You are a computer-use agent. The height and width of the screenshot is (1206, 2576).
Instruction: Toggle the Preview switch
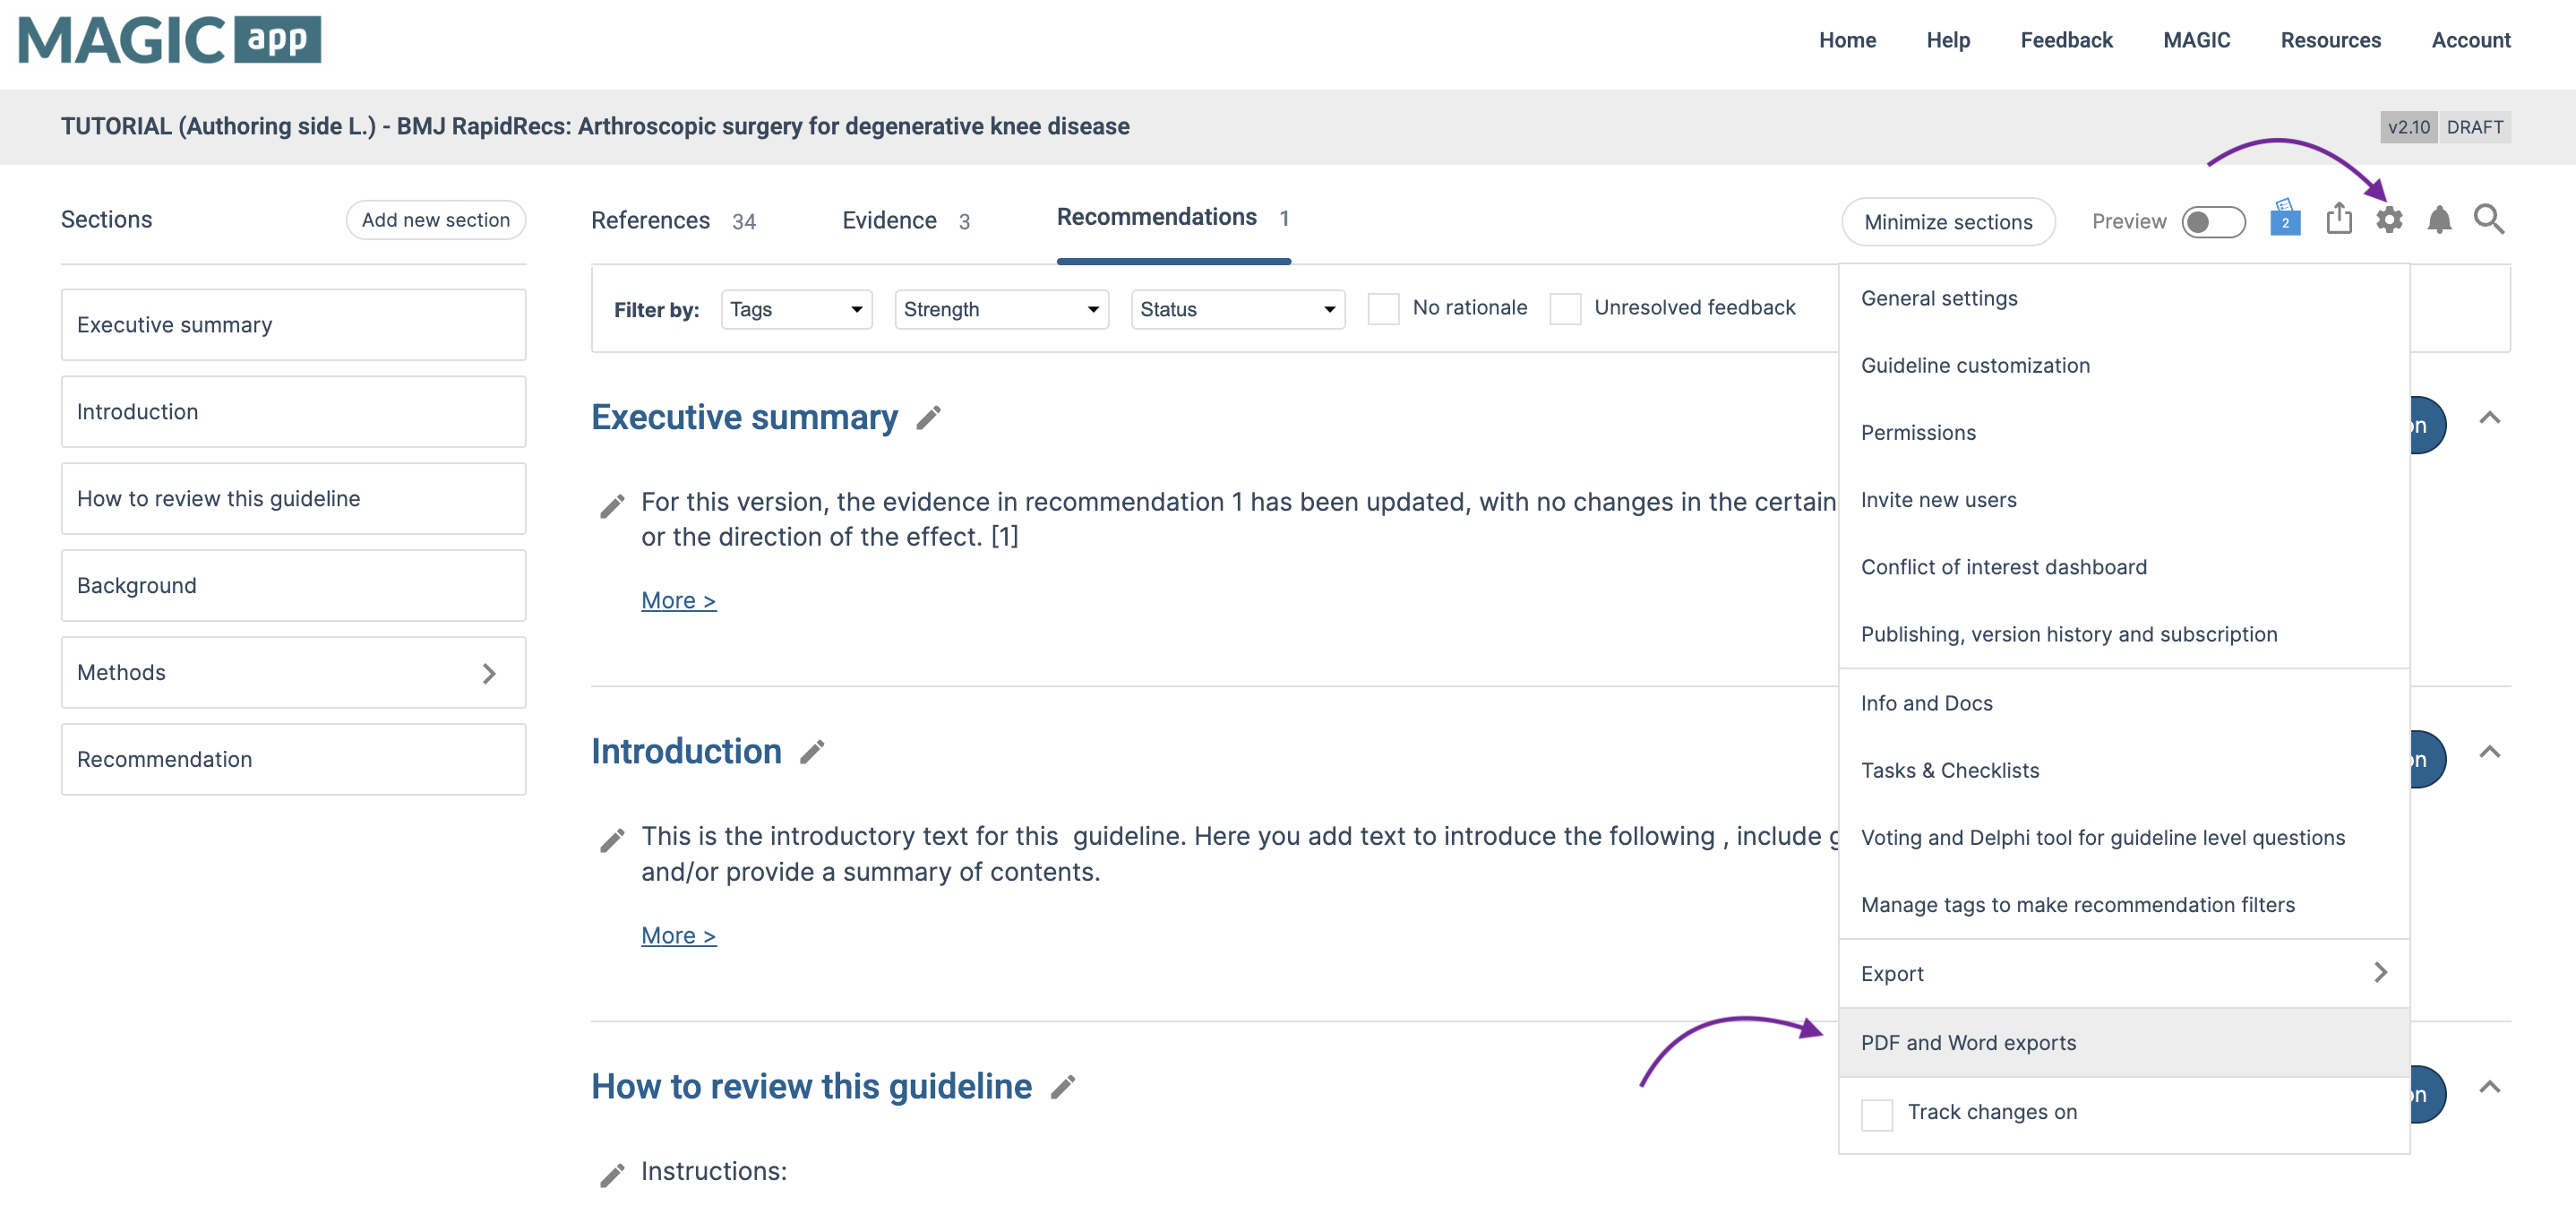2213,221
